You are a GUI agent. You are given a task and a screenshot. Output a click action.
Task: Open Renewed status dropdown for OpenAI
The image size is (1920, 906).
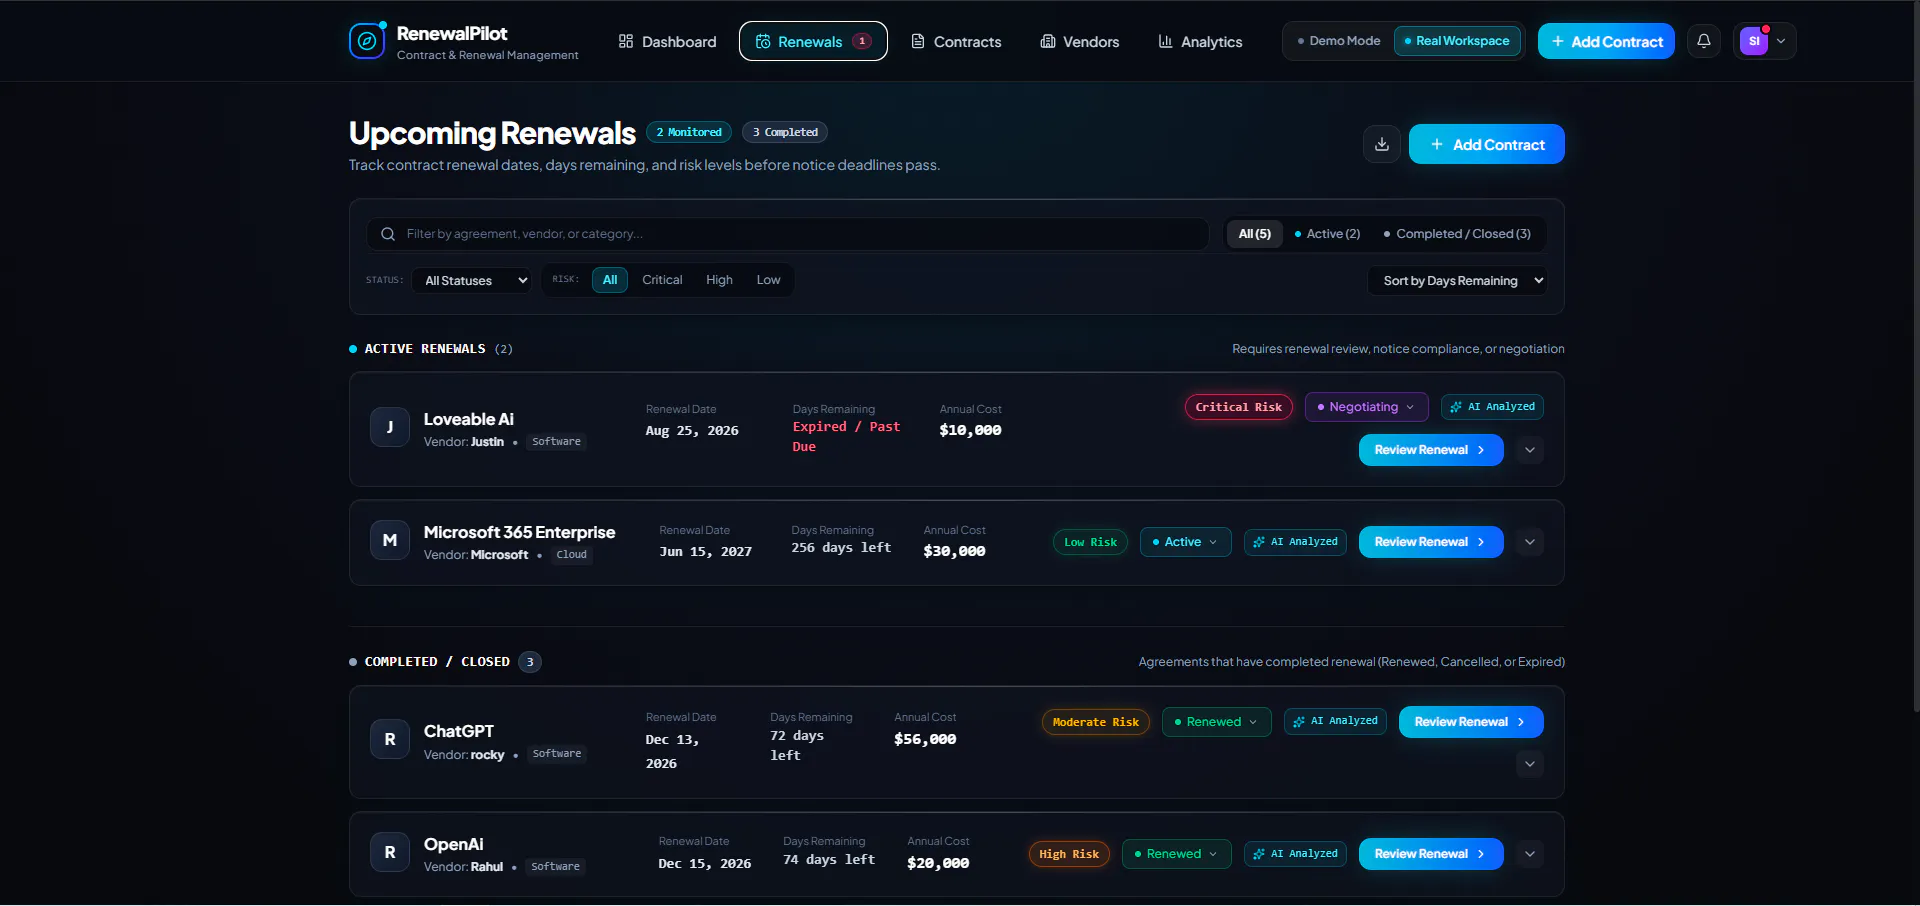(1176, 854)
